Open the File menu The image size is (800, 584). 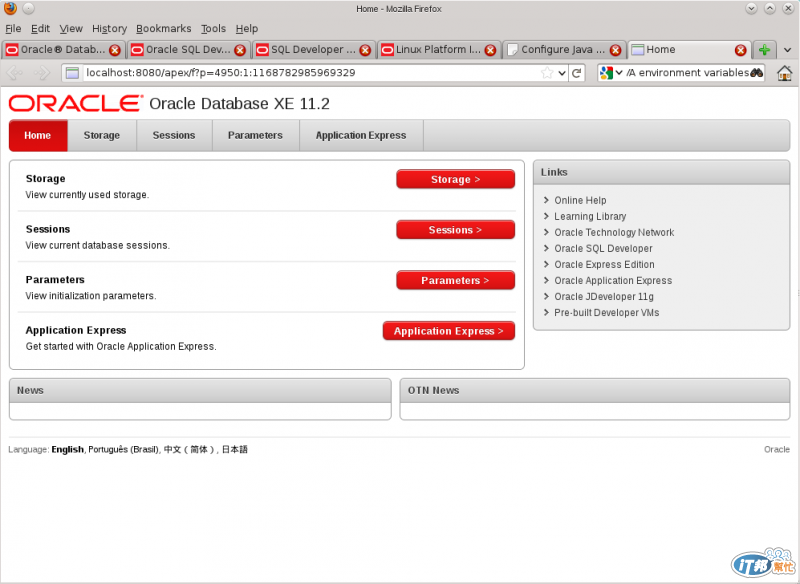(13, 29)
